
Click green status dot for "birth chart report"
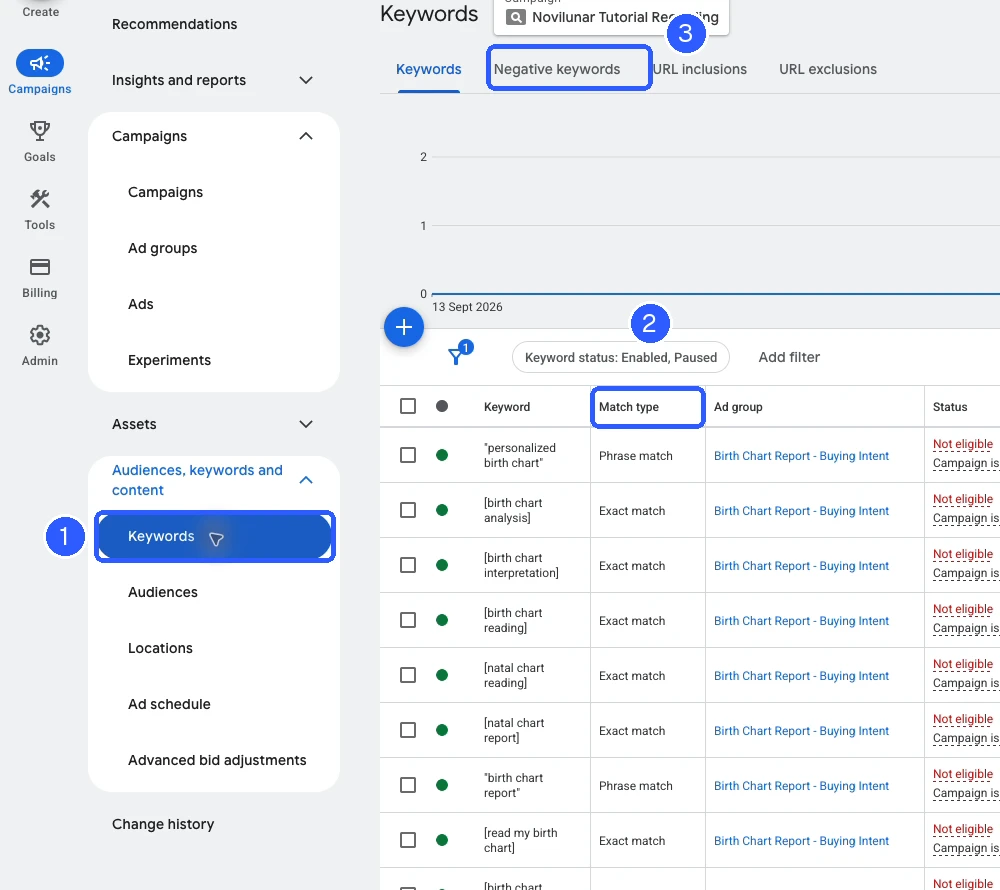click(x=442, y=785)
